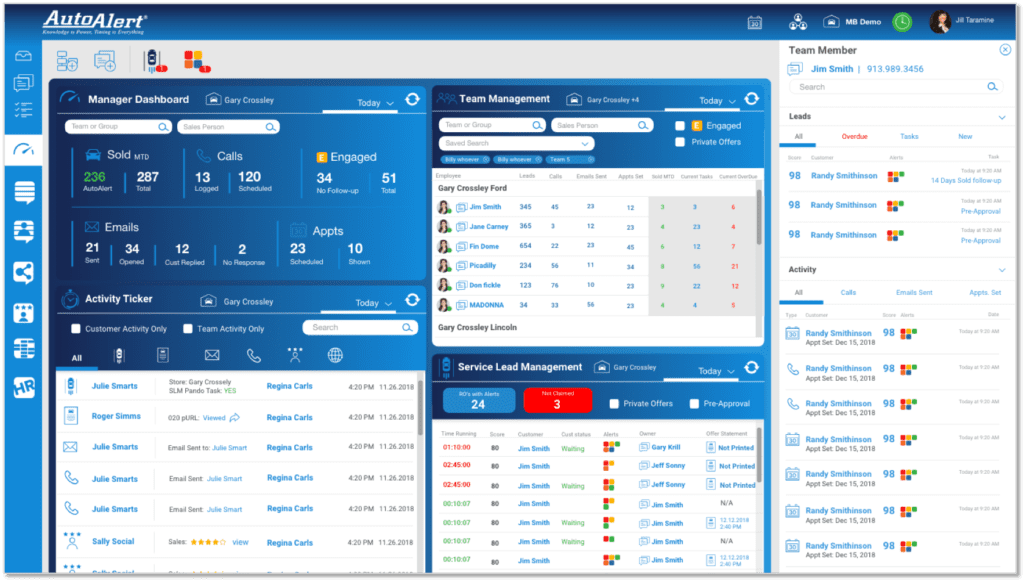Click Not Claimed 3 red button
1024x581 pixels.
tap(558, 400)
